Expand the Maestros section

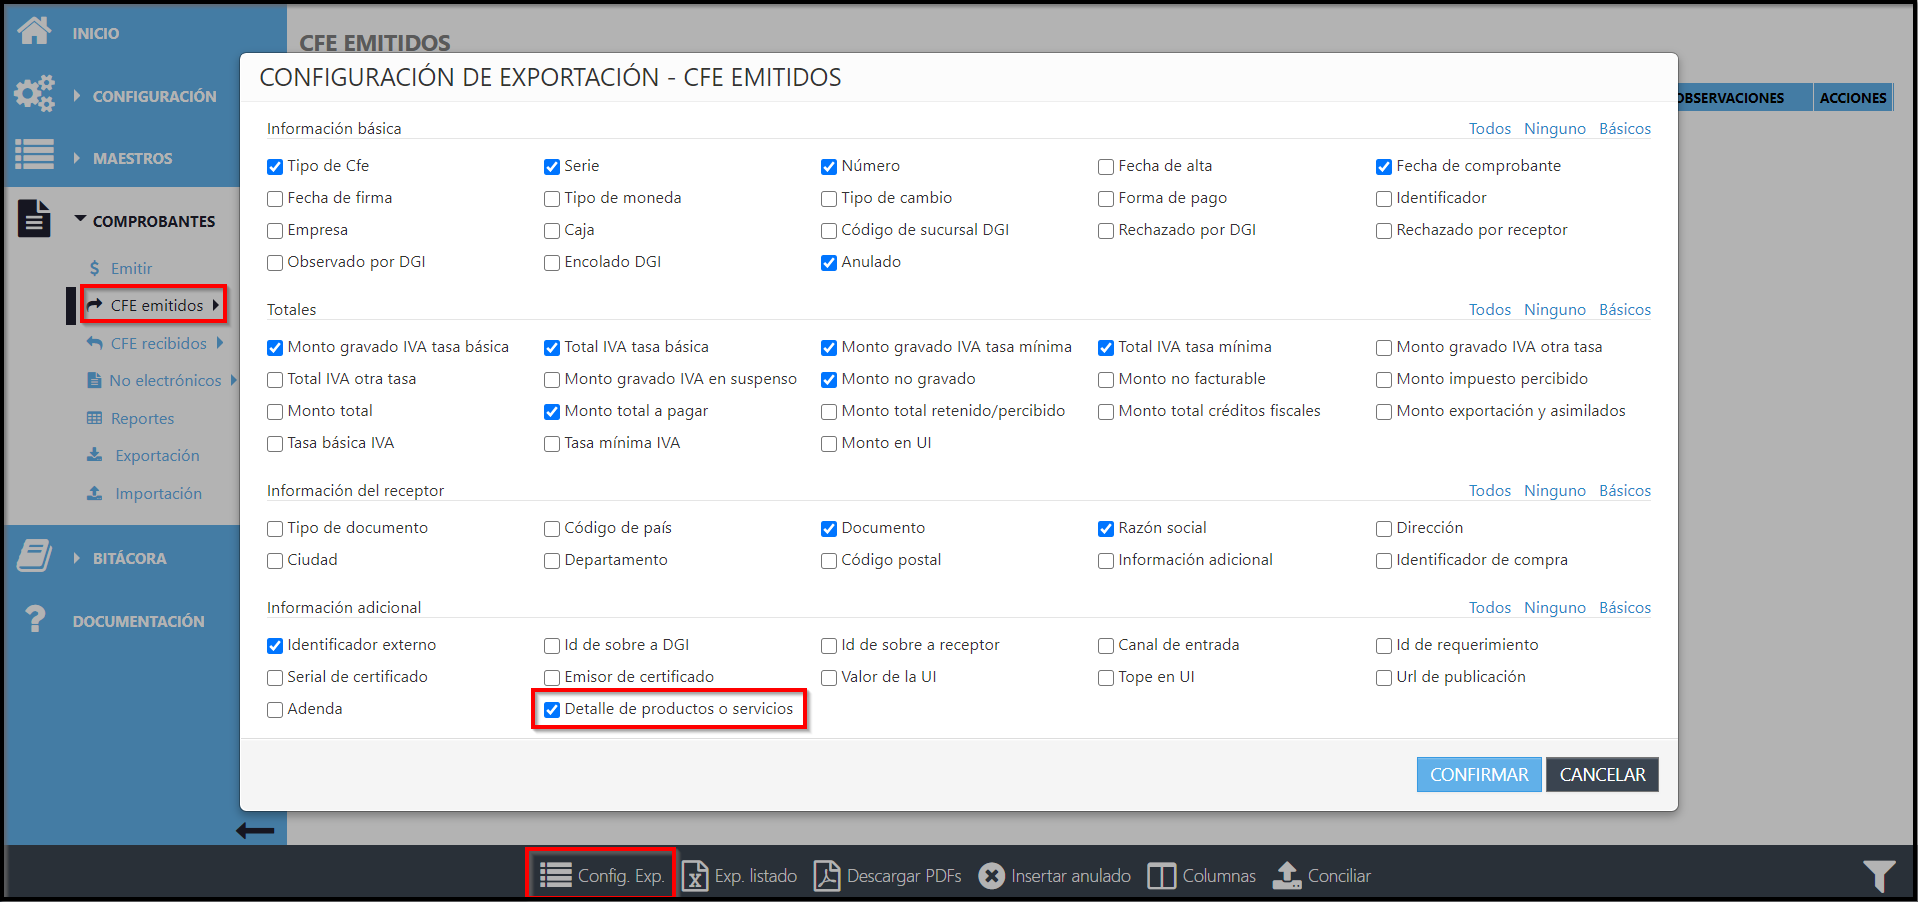point(131,158)
